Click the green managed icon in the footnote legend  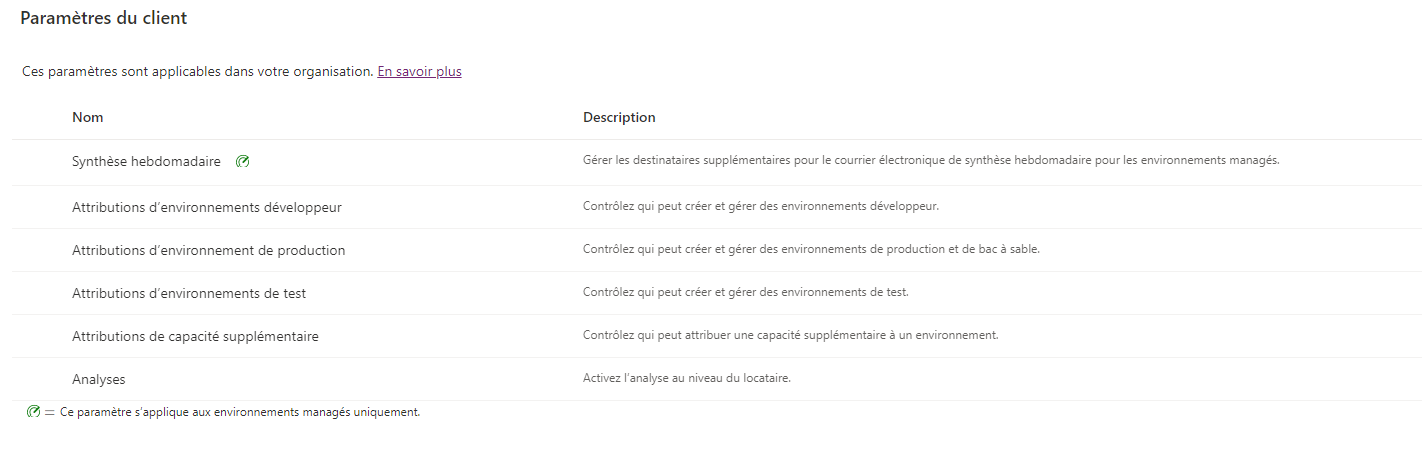tap(33, 412)
